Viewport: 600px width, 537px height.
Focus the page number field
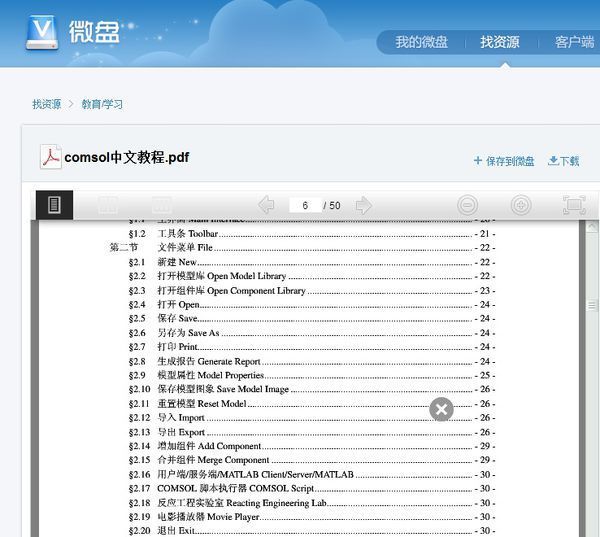305,206
